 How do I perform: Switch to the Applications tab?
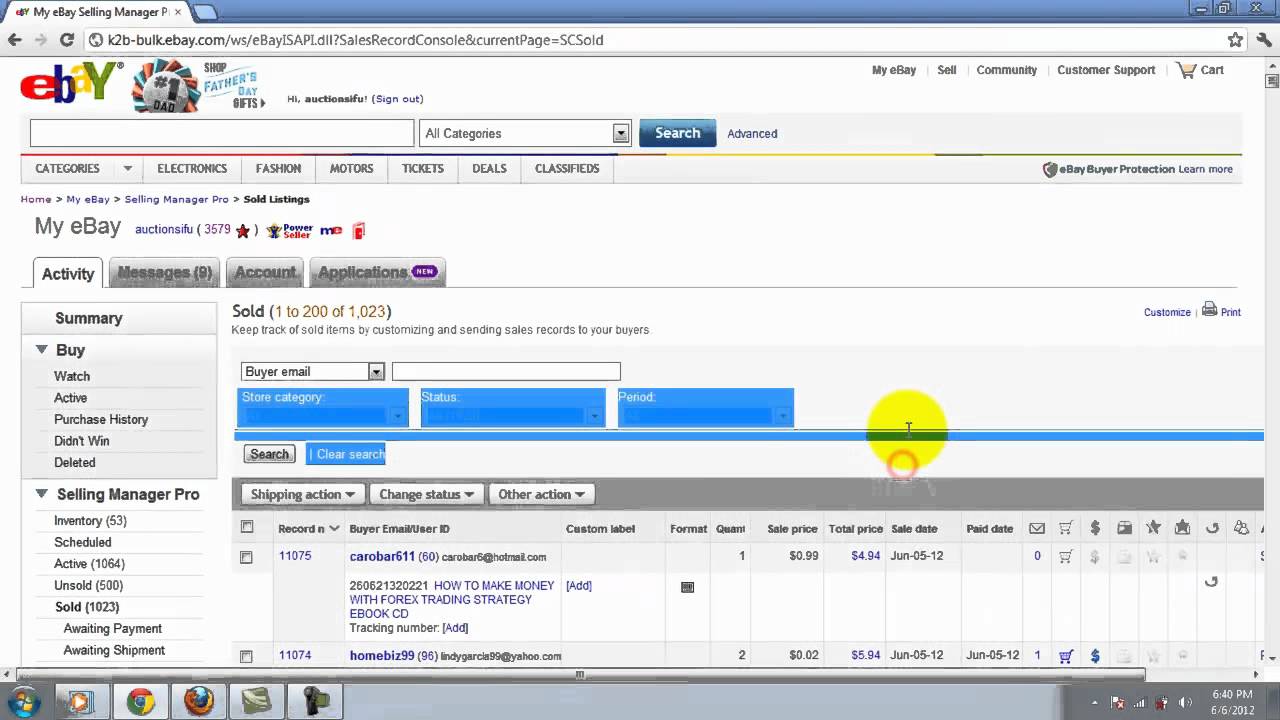pyautogui.click(x=377, y=272)
